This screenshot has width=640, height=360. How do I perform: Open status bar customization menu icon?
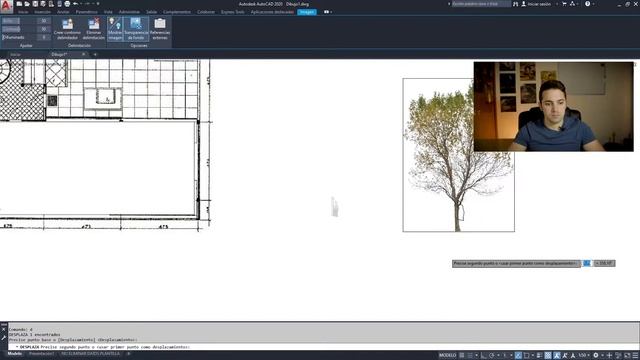635,356
